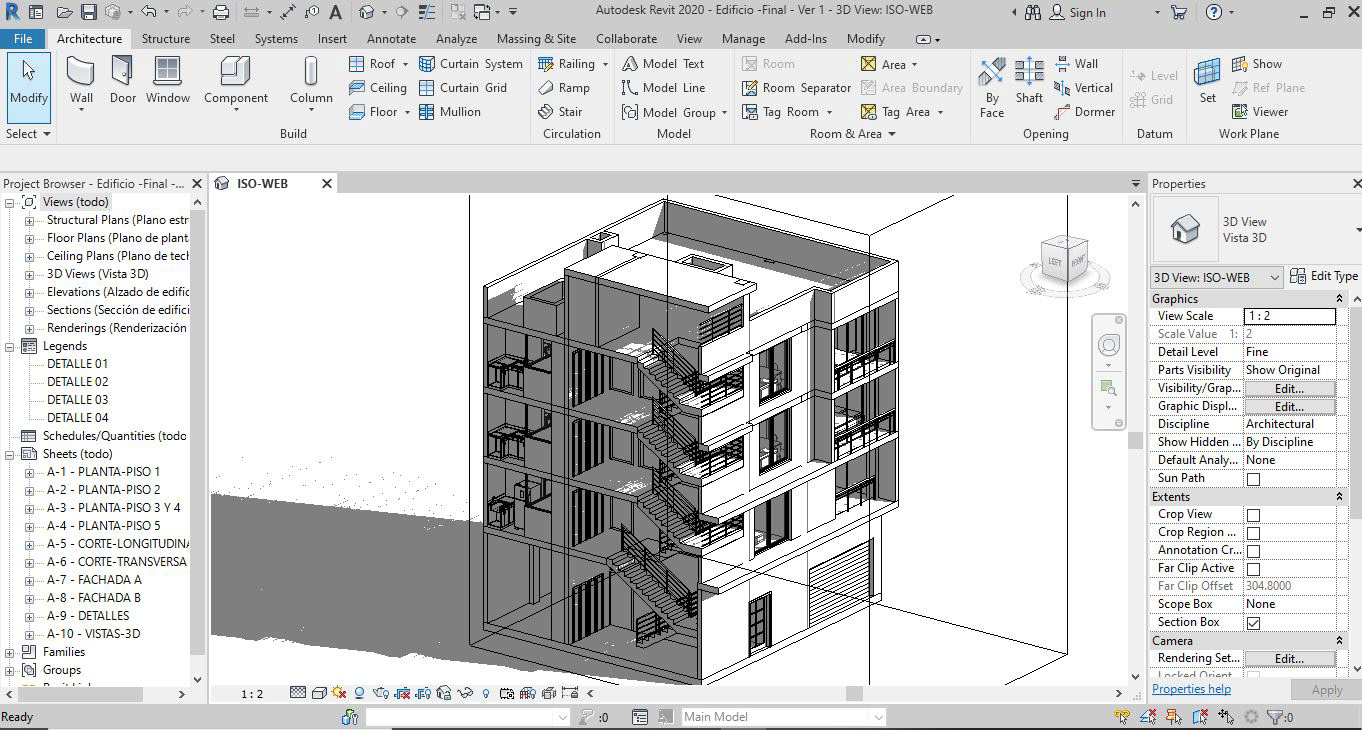Image resolution: width=1362 pixels, height=730 pixels.
Task: Expand the Floor Plans tree node
Action: pyautogui.click(x=29, y=238)
